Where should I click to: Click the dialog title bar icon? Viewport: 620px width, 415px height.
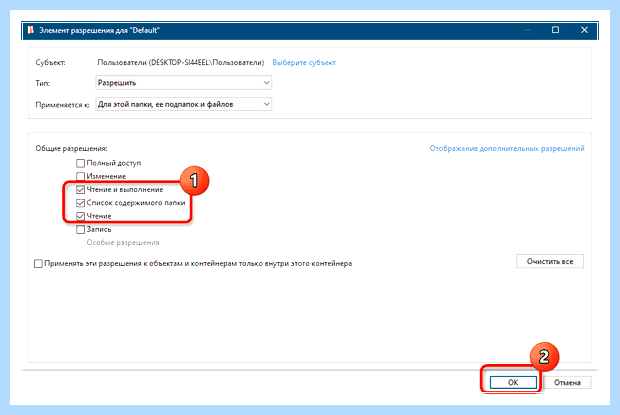tap(30, 30)
